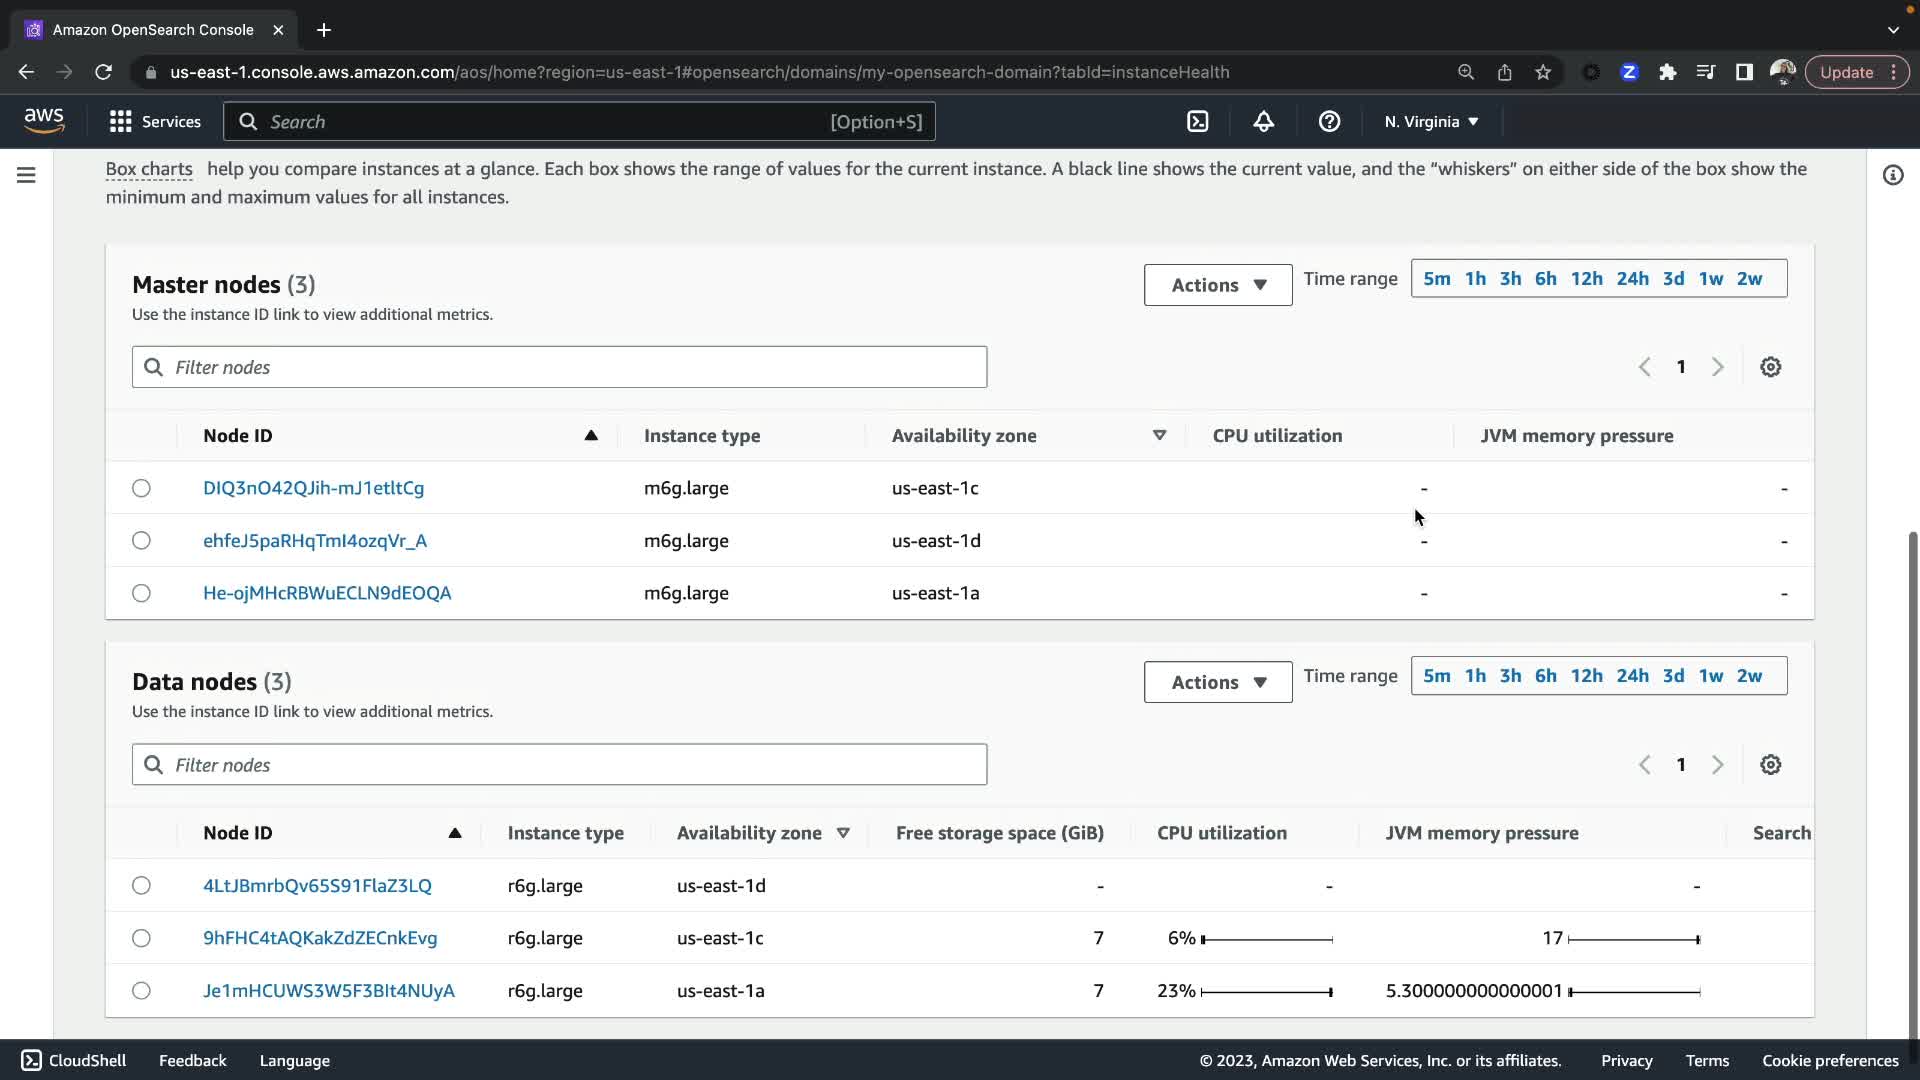Open the ehfeJ5paRHqTmI4ozqVr_A node link

[x=314, y=541]
